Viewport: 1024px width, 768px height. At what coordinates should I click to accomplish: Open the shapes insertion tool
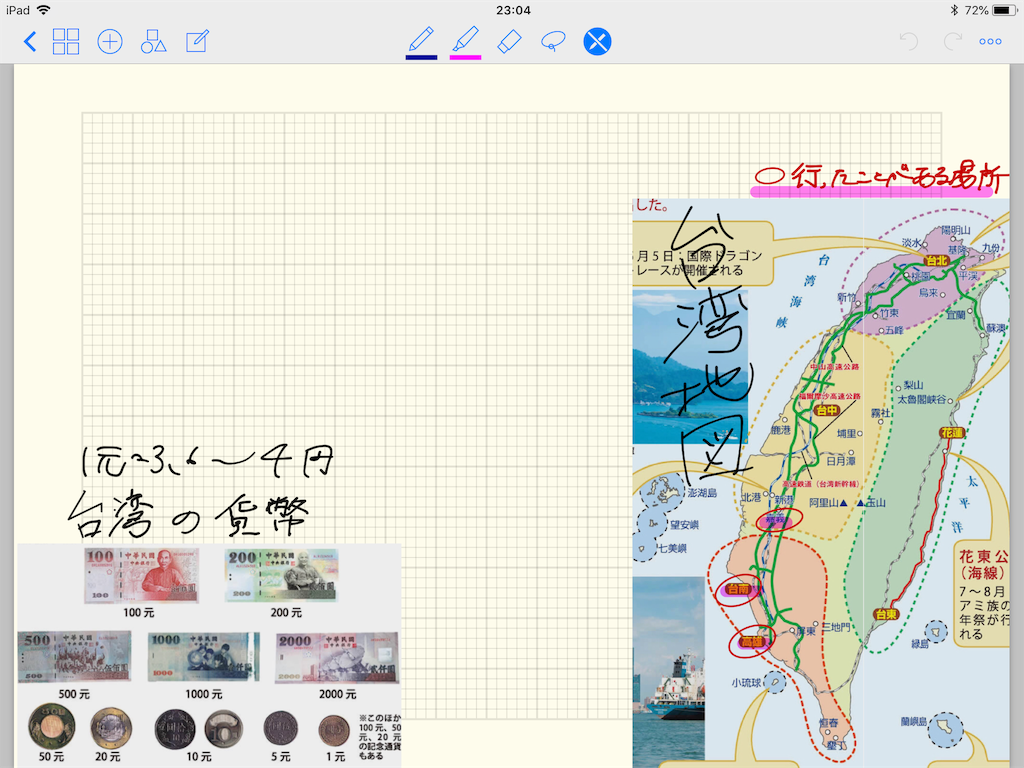pyautogui.click(x=153, y=42)
